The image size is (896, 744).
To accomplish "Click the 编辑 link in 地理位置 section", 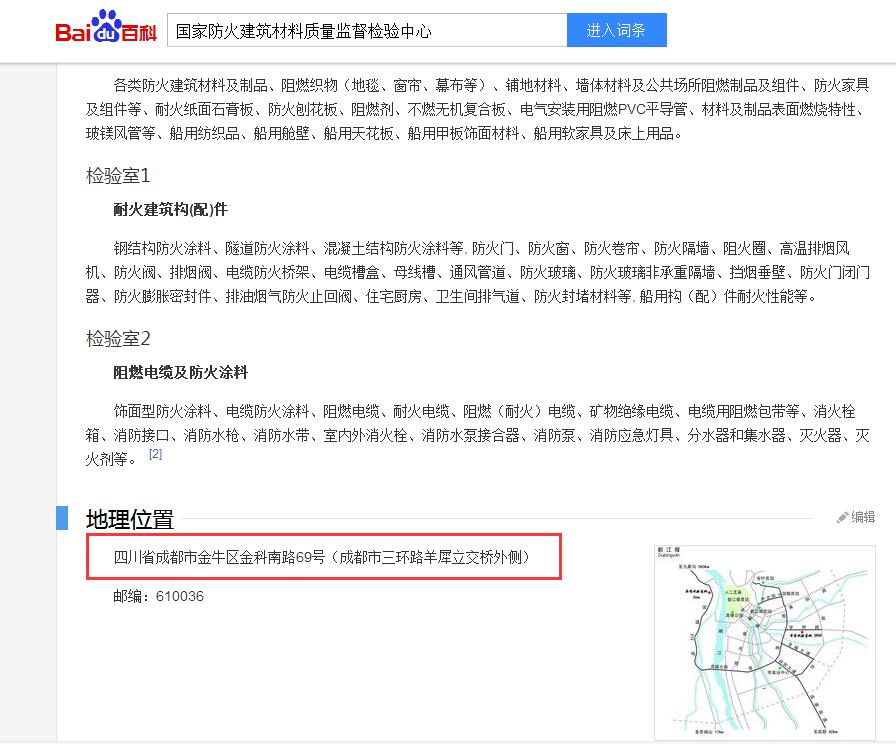I will 862,517.
